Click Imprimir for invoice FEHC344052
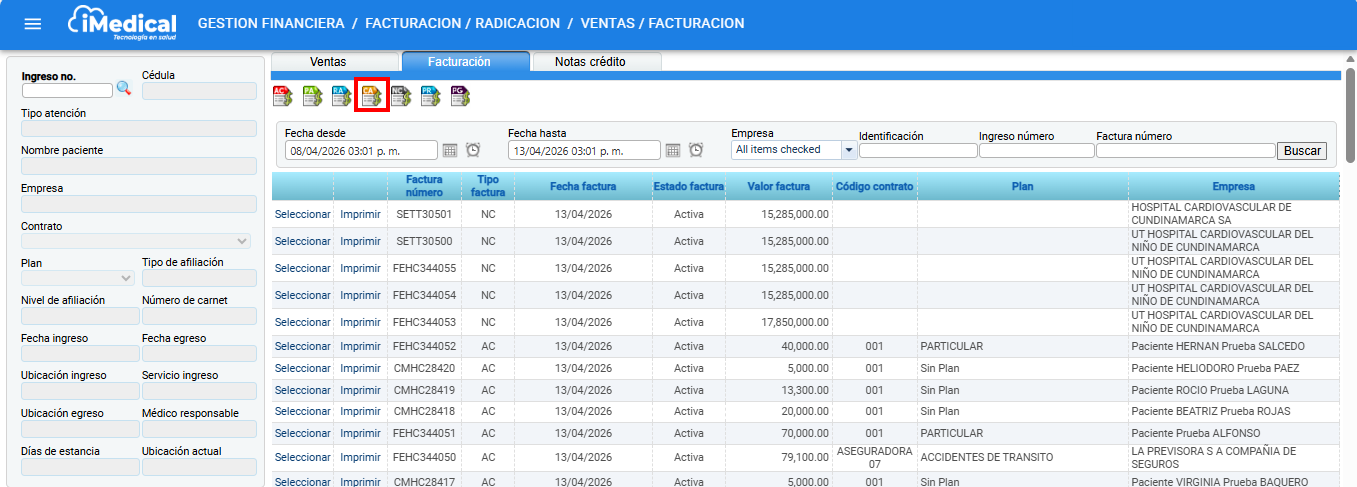The height and width of the screenshot is (487, 1357). pos(360,346)
